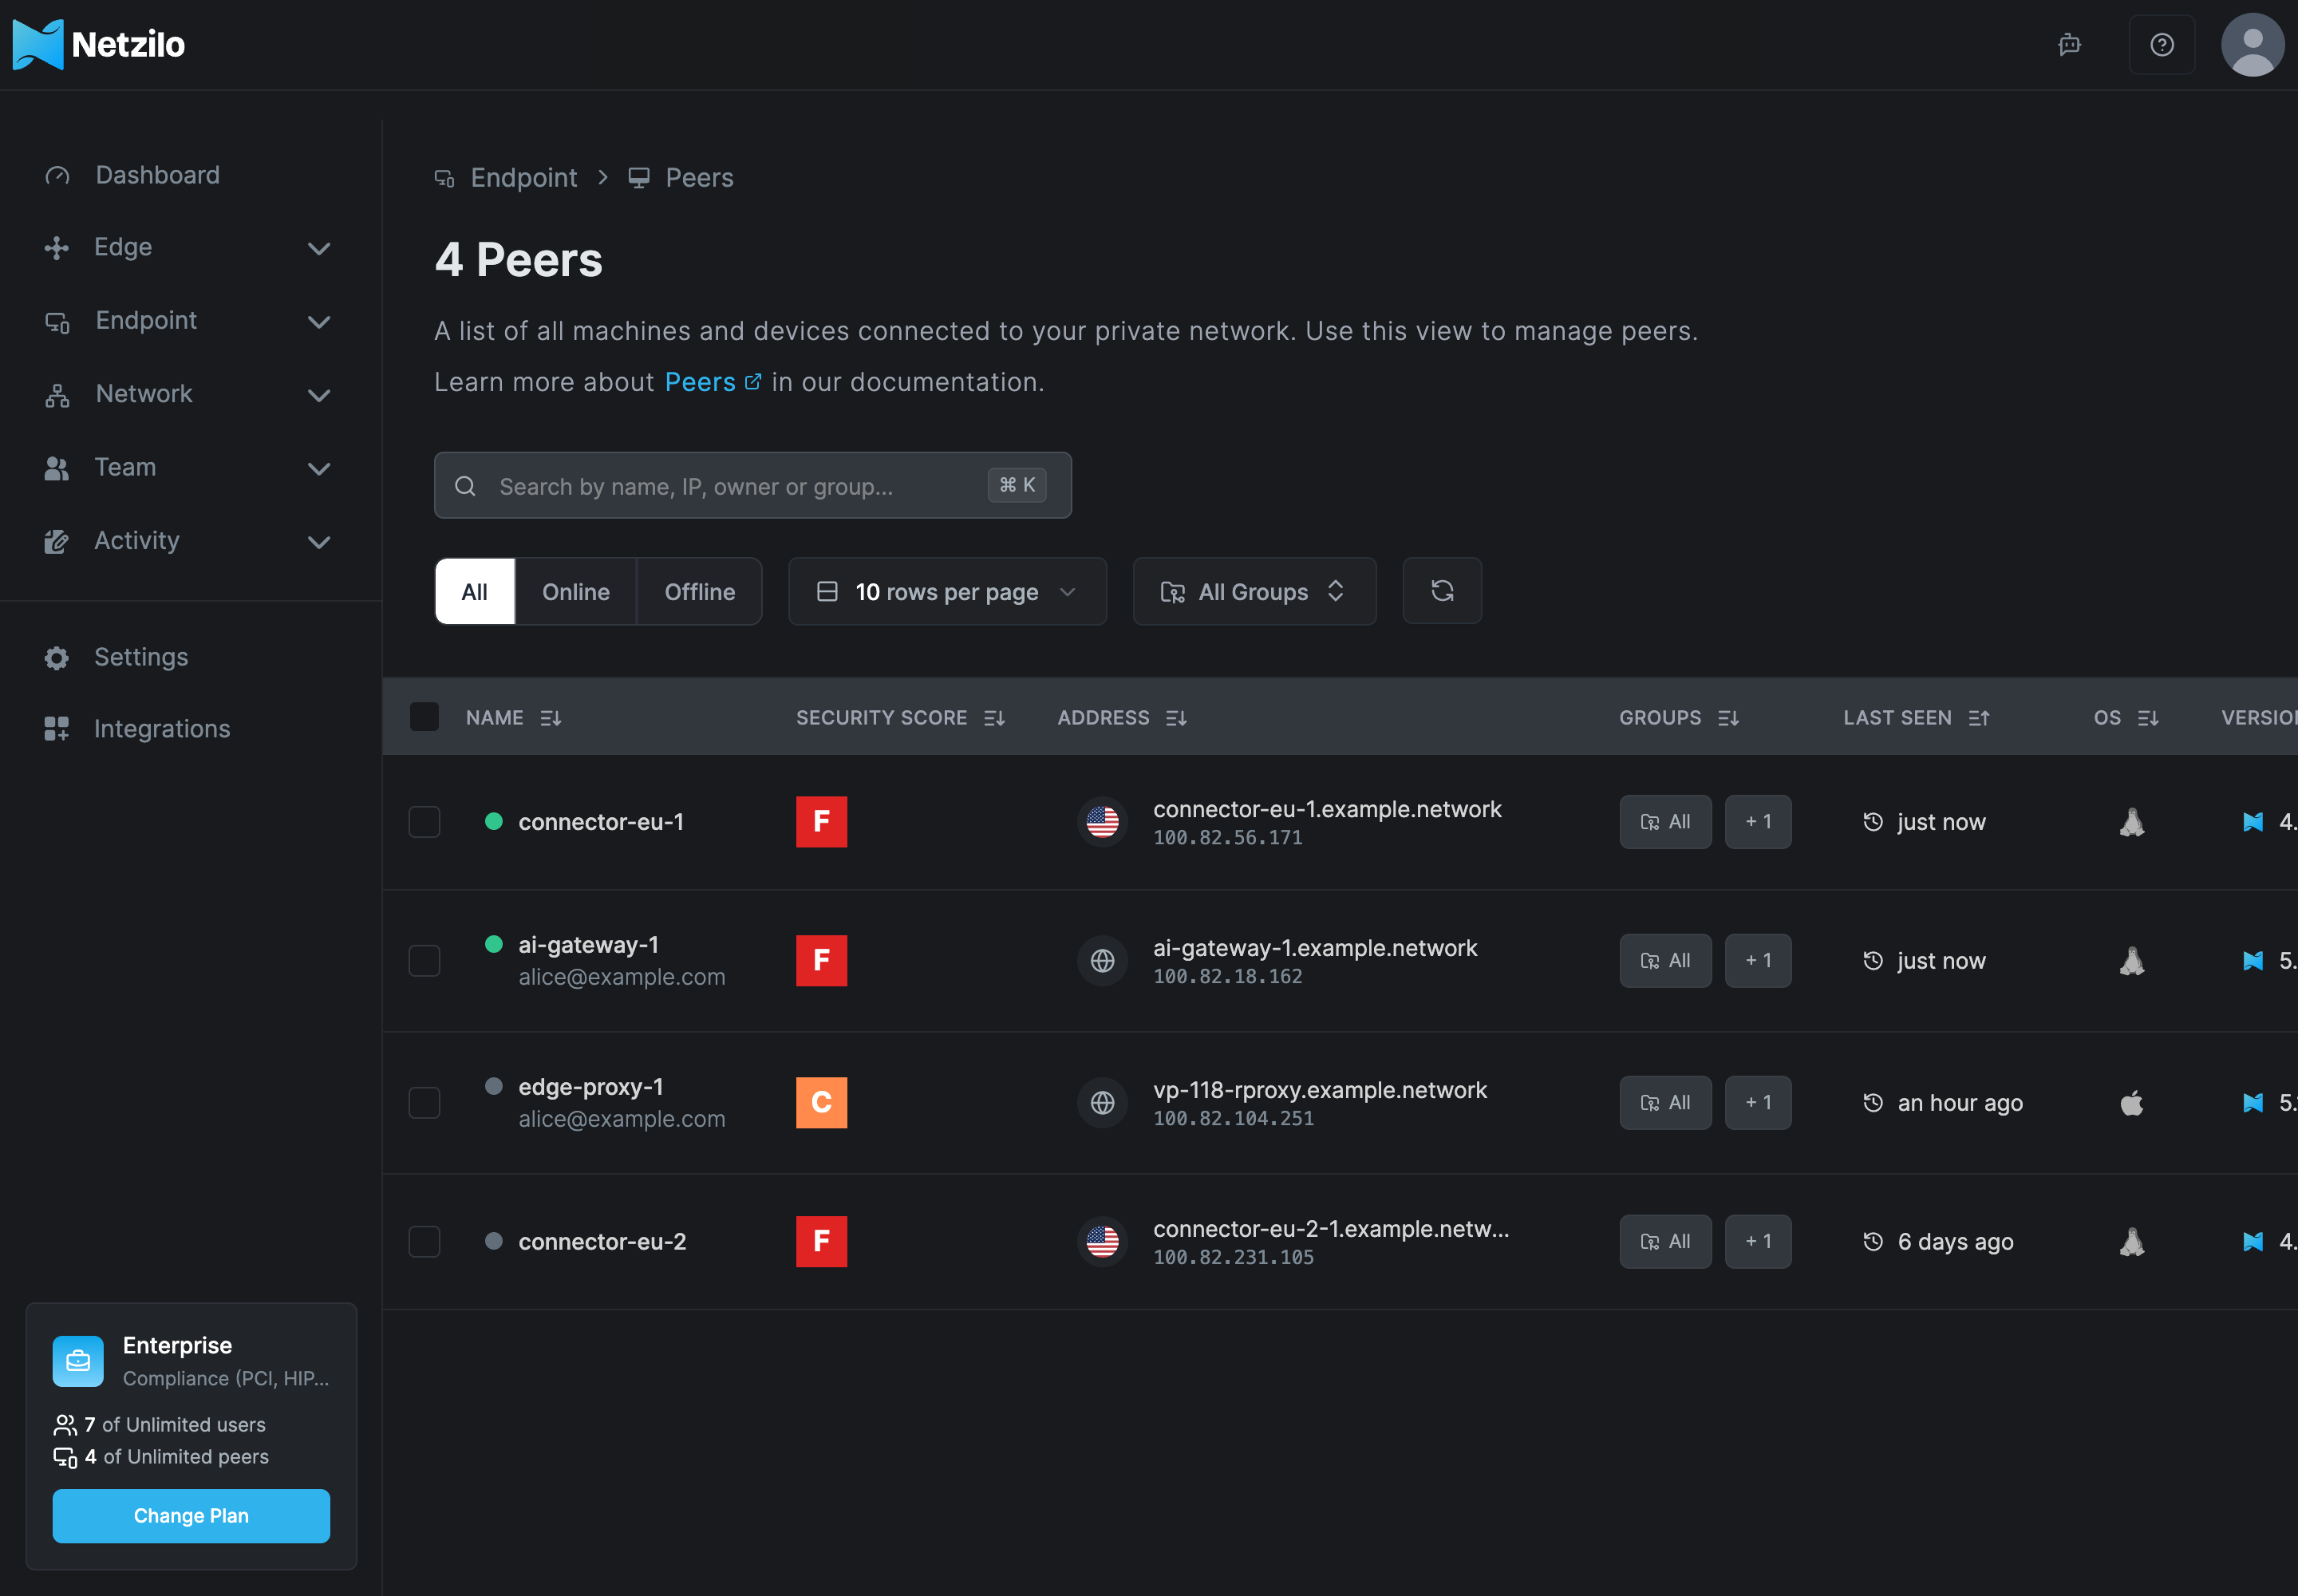The height and width of the screenshot is (1596, 2298).
Task: Click the Change Plan button
Action: pyautogui.click(x=191, y=1516)
